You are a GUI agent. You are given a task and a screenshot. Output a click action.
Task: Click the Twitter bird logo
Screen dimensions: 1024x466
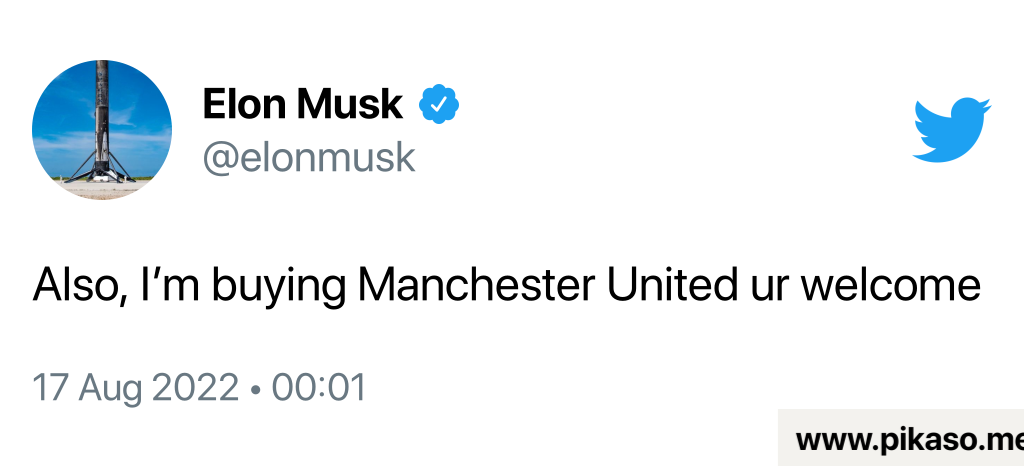tap(951, 129)
